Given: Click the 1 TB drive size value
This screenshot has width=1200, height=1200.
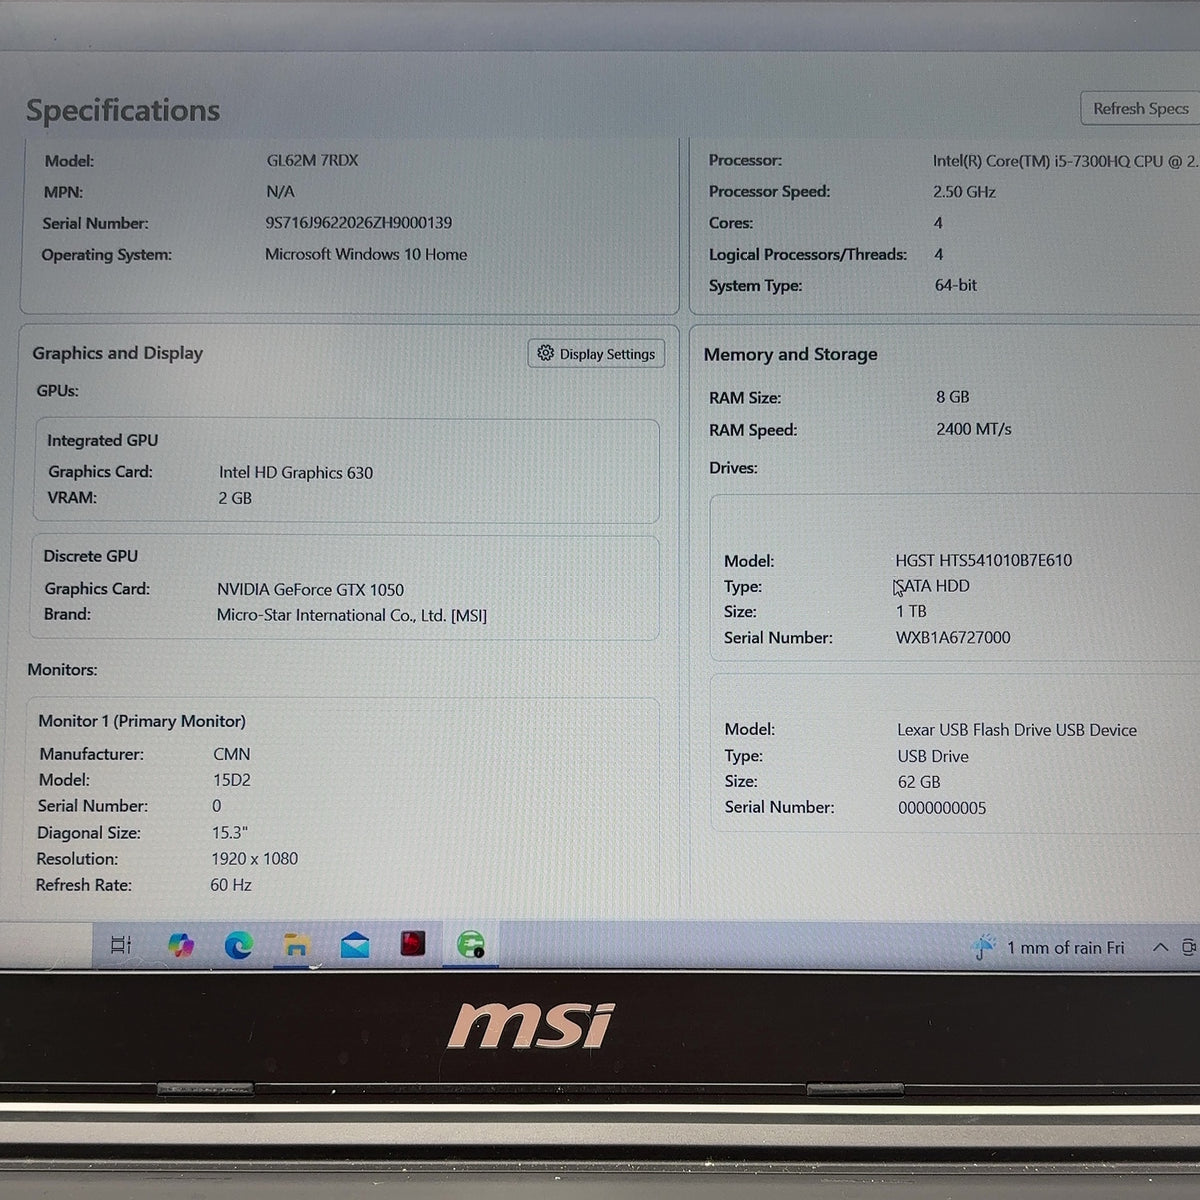Looking at the screenshot, I should pos(911,611).
